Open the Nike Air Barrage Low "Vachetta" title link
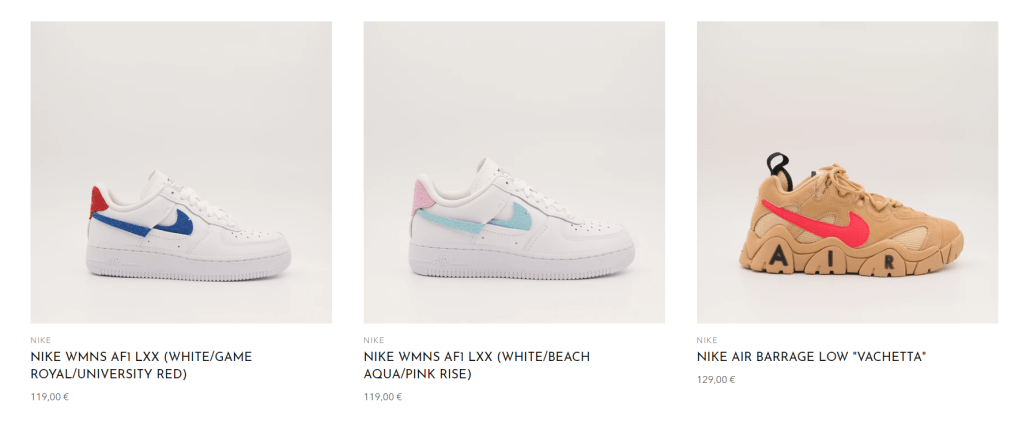1022x425 pixels. pos(811,356)
